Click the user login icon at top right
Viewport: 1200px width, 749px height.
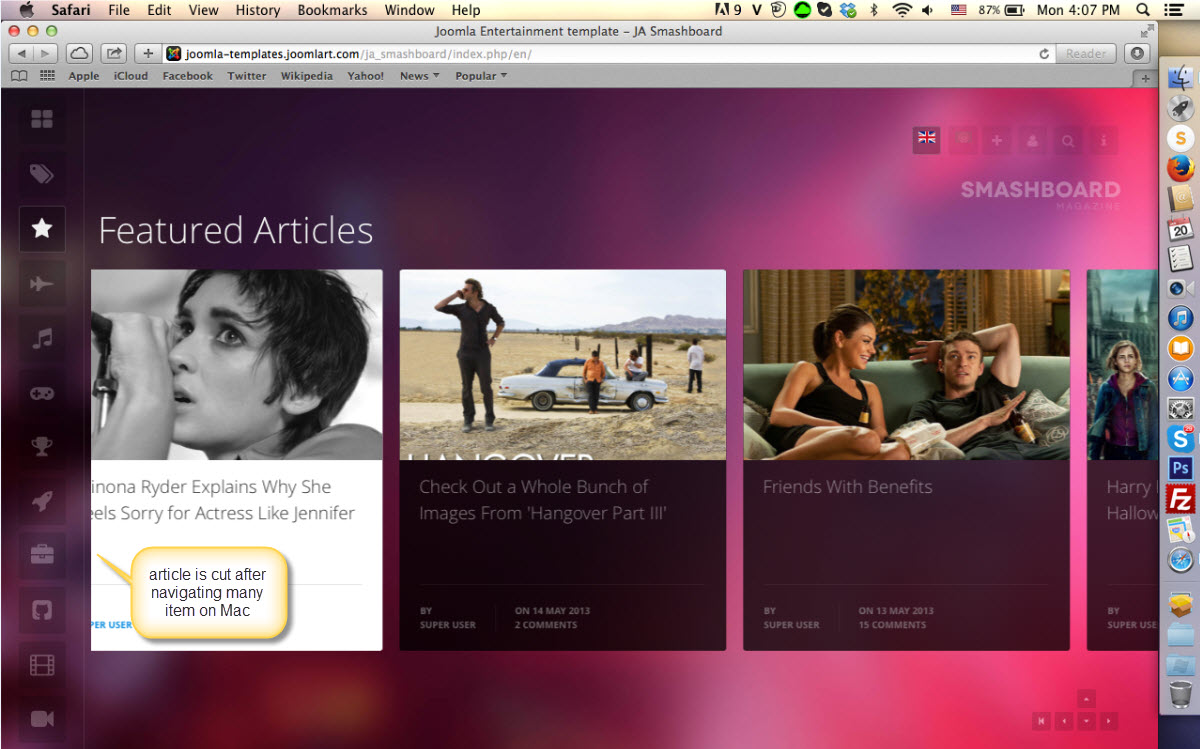1032,141
